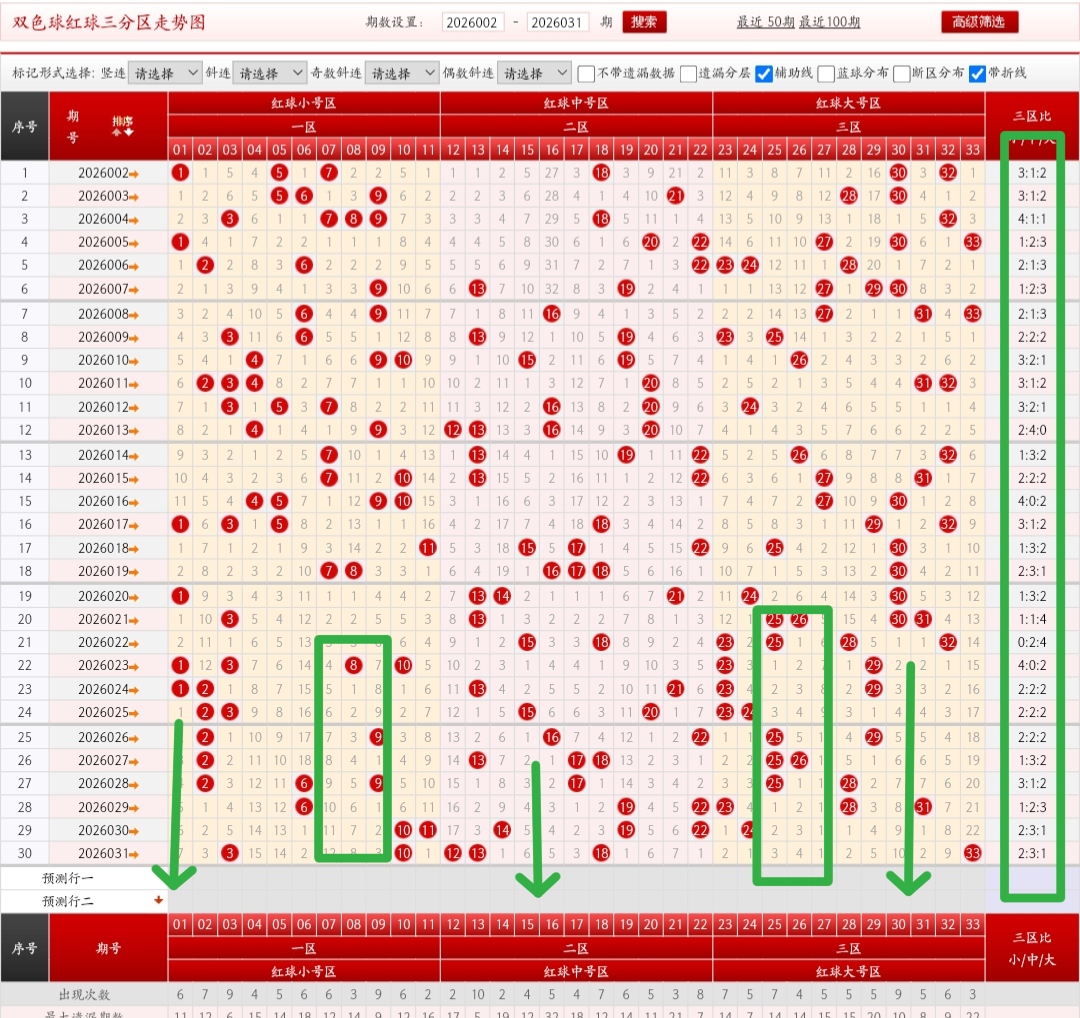This screenshot has height=1018, width=1080.
Task: Click the 红球中号区 top header
Action: [577, 103]
